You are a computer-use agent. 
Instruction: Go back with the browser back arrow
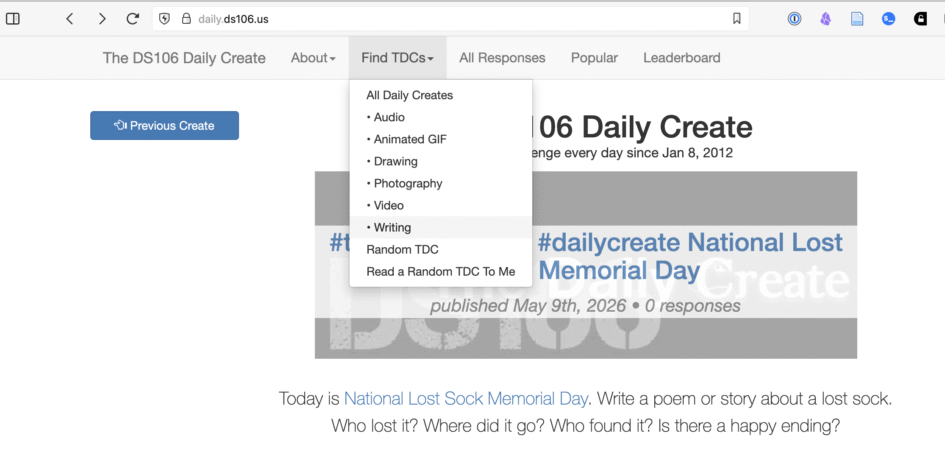pos(69,19)
